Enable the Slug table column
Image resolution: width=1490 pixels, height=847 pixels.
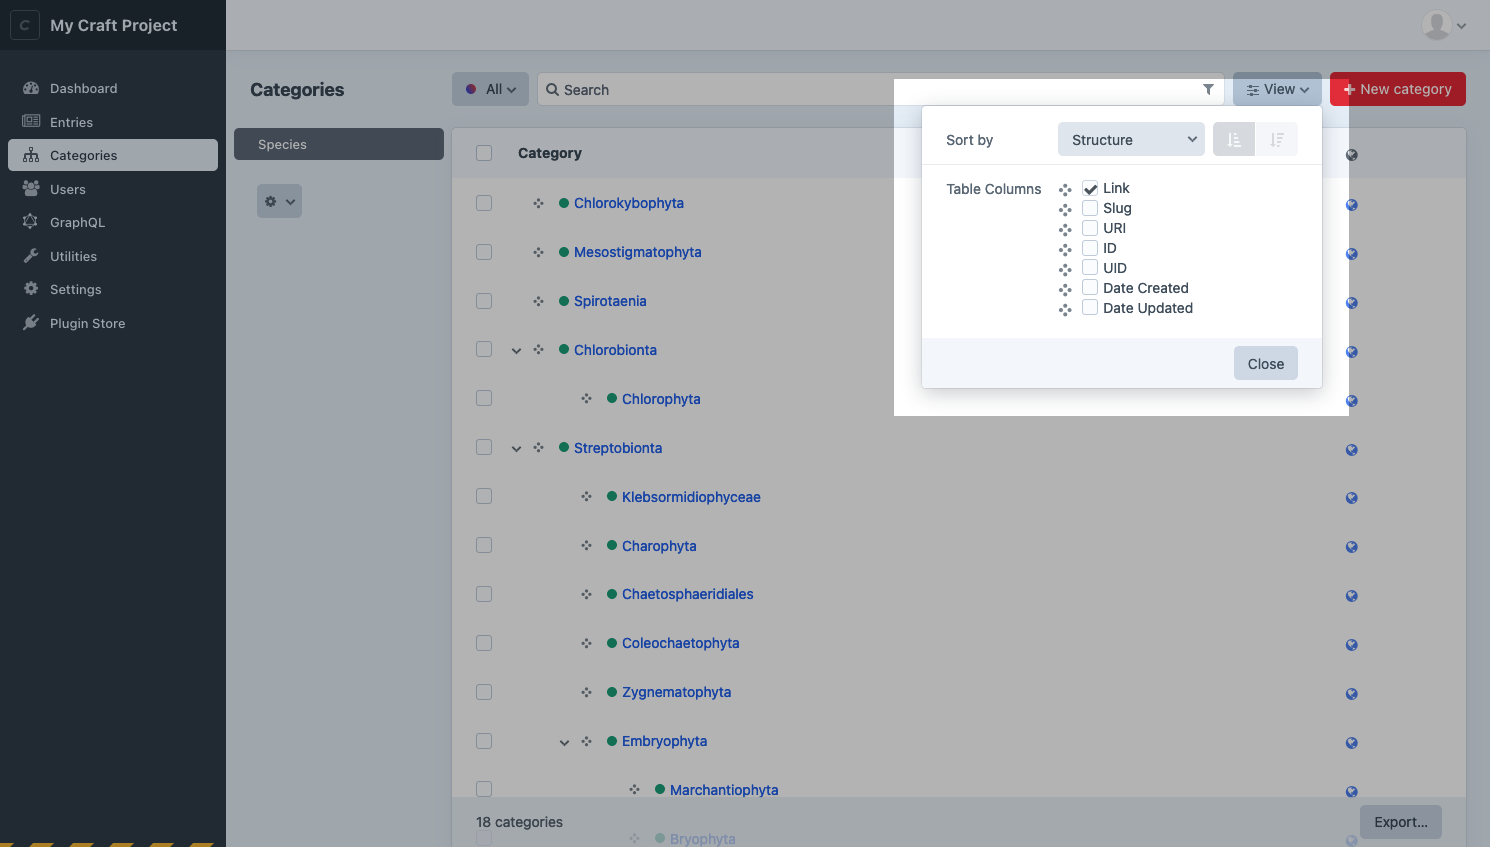pos(1089,208)
